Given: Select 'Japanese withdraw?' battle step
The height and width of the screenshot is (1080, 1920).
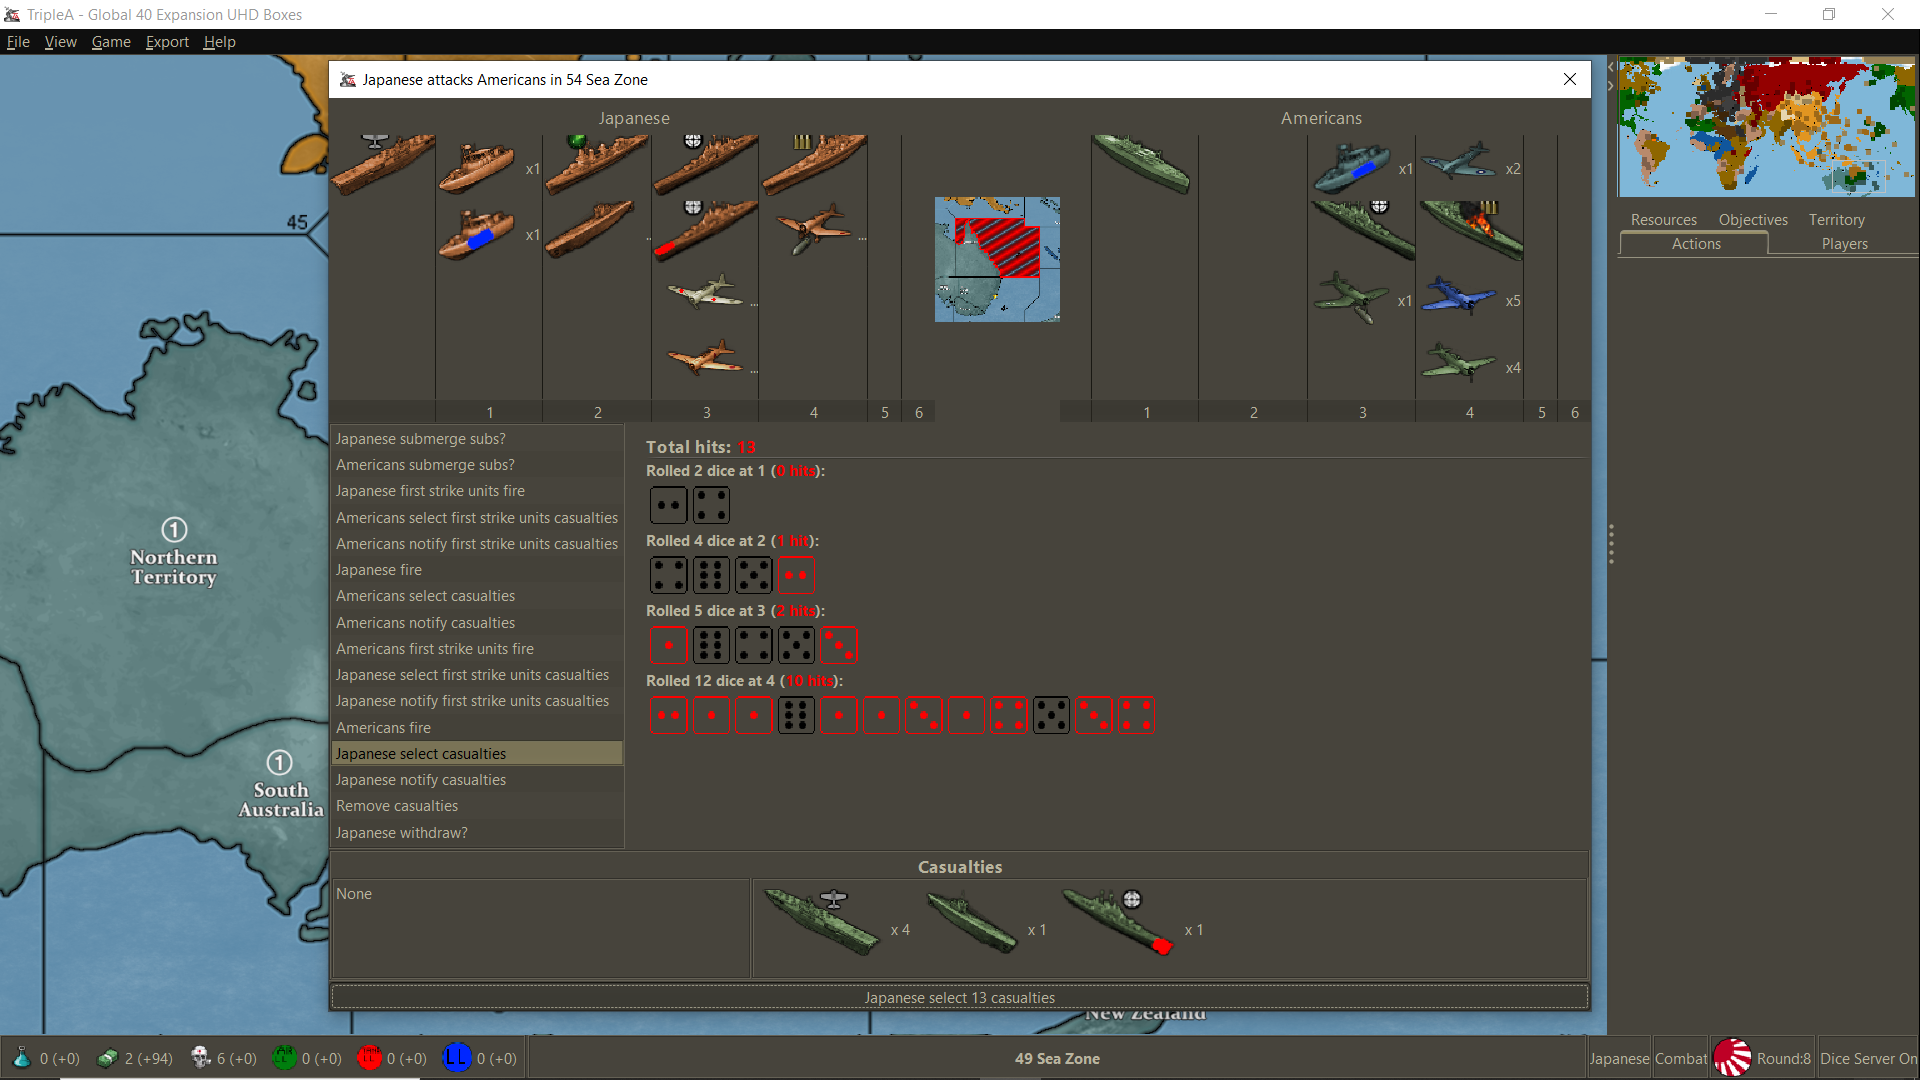Looking at the screenshot, I should coord(402,832).
